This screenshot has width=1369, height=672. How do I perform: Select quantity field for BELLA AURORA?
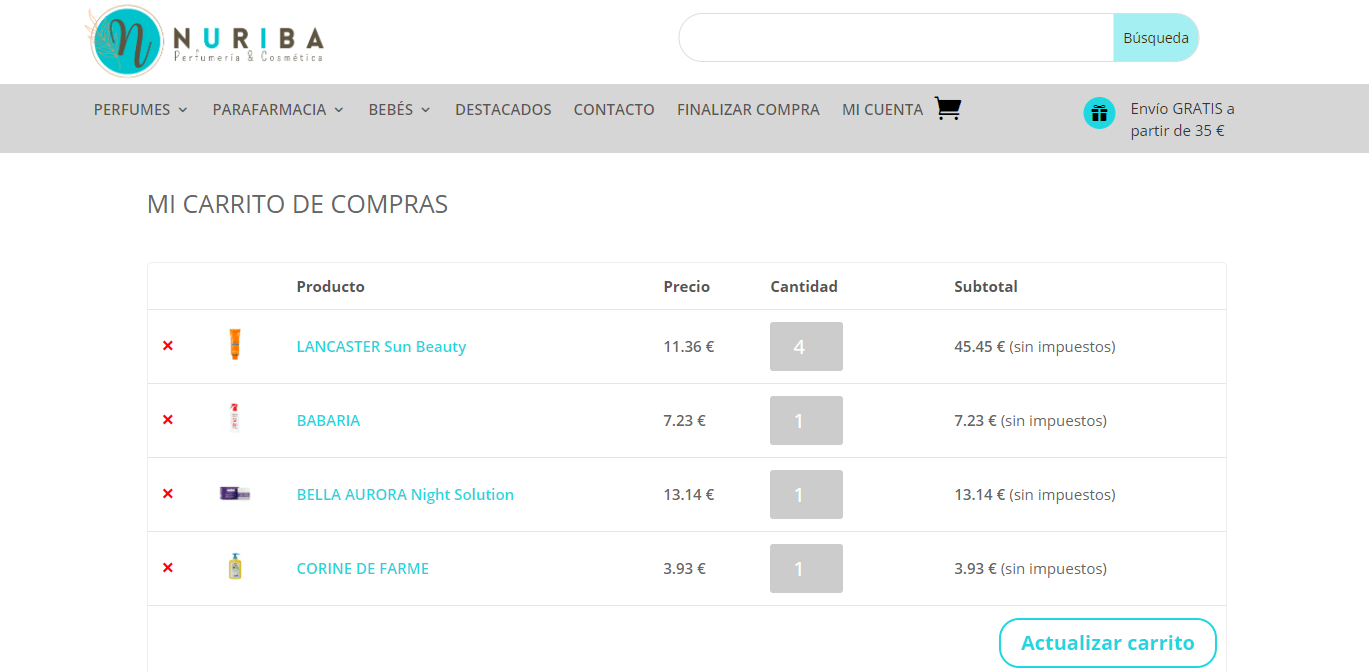pyautogui.click(x=806, y=495)
